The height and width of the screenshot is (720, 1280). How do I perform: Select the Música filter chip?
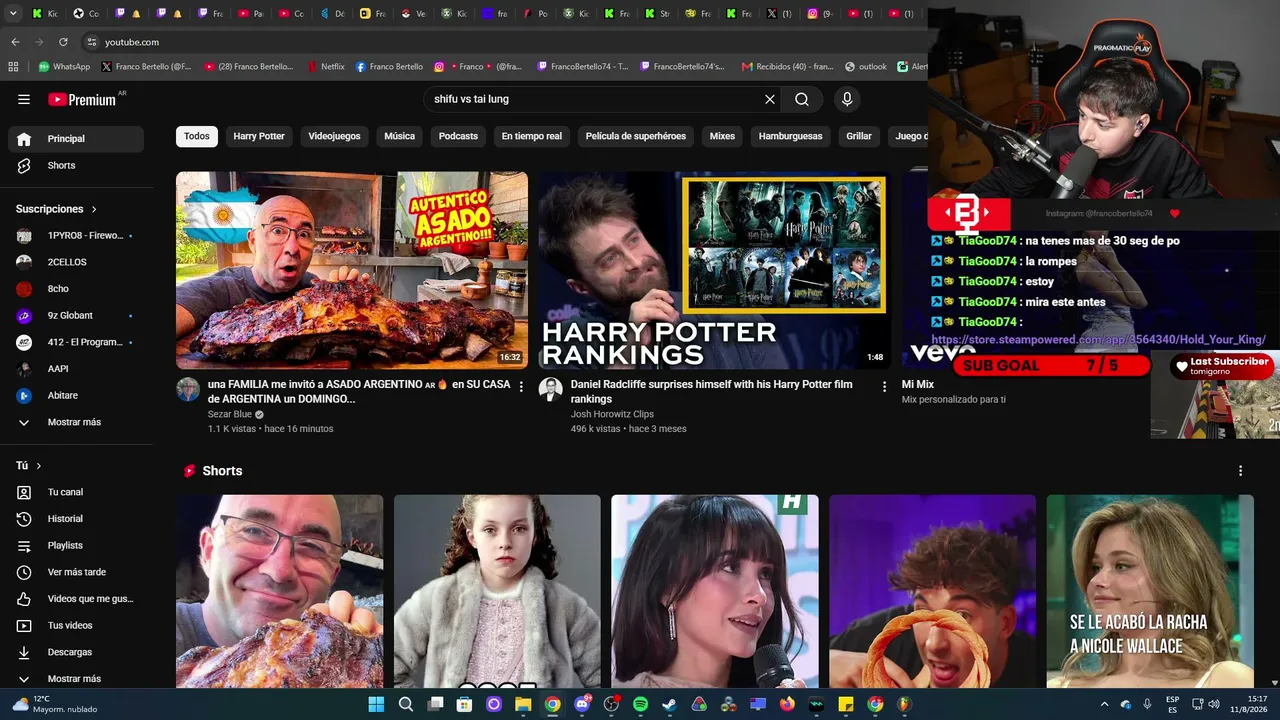[x=400, y=136]
